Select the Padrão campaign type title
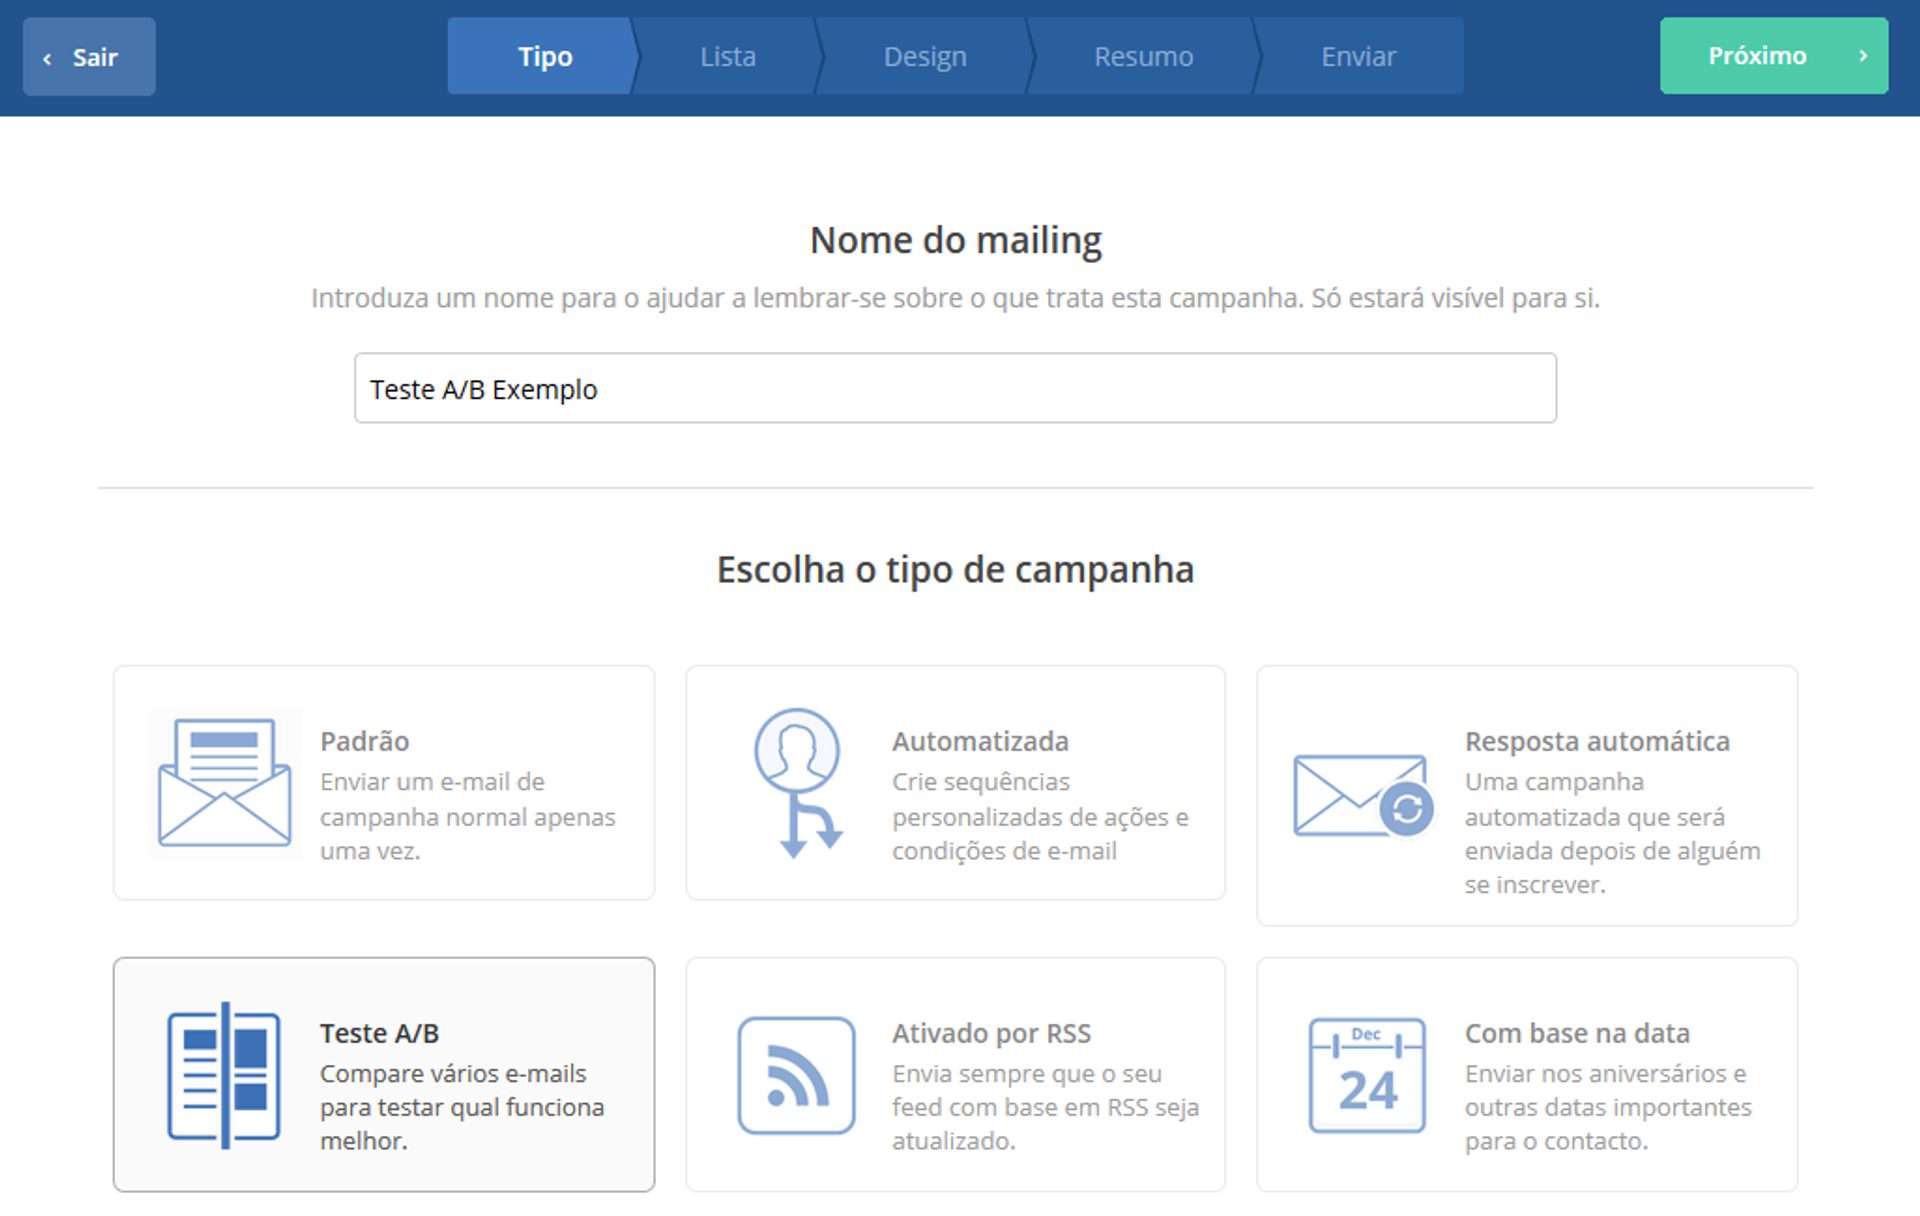 point(364,741)
